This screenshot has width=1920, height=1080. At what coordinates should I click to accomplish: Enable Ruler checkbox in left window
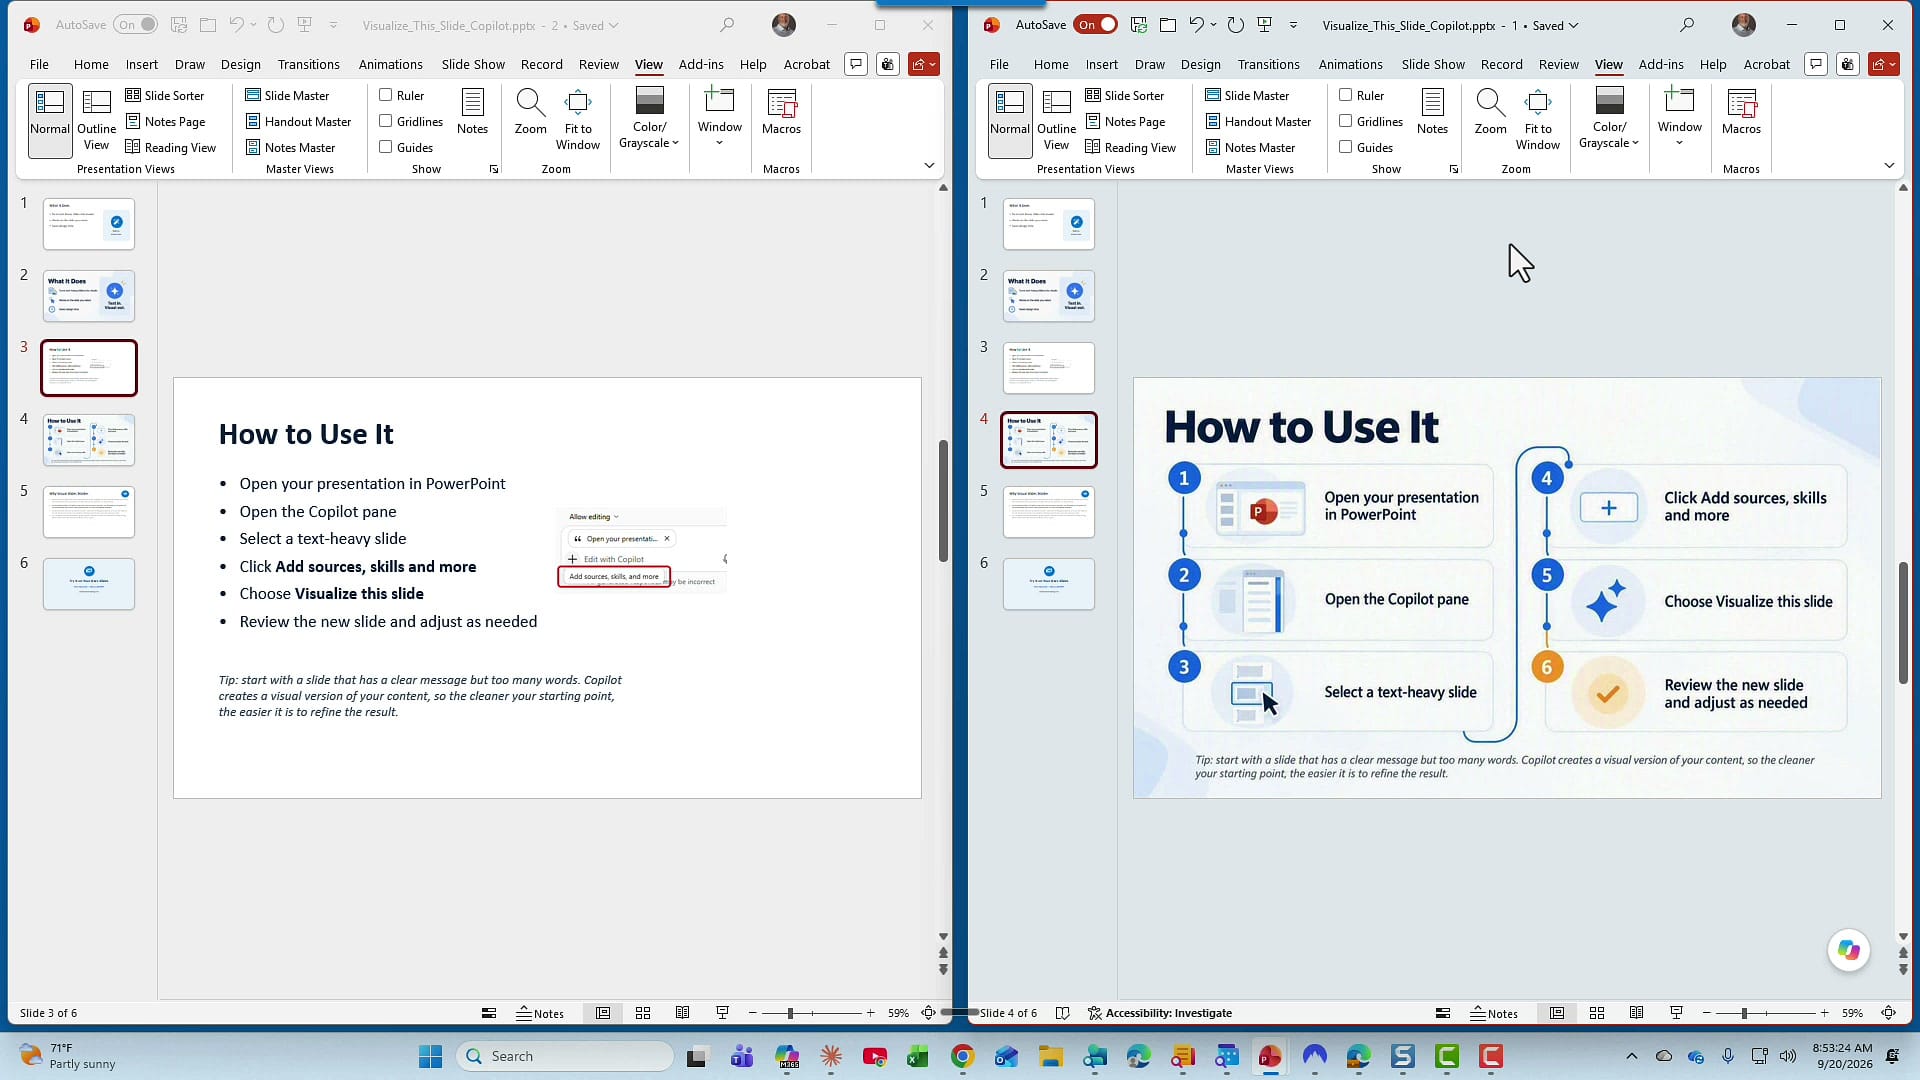coord(386,95)
